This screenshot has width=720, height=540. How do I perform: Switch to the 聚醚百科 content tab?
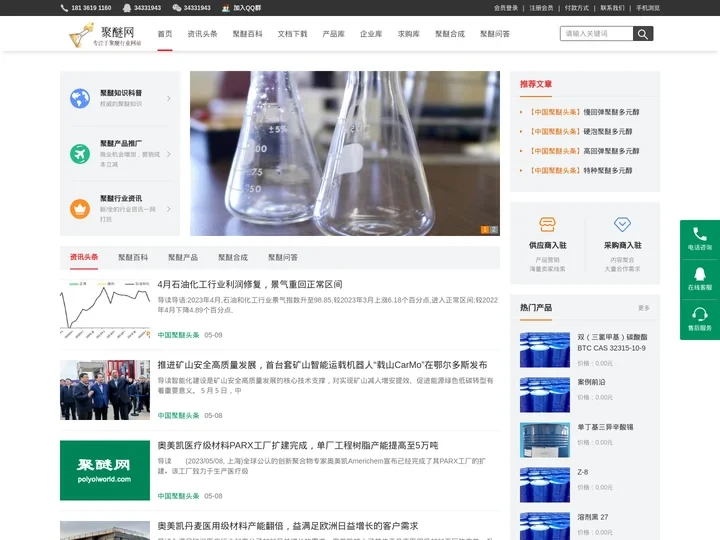pos(133,257)
